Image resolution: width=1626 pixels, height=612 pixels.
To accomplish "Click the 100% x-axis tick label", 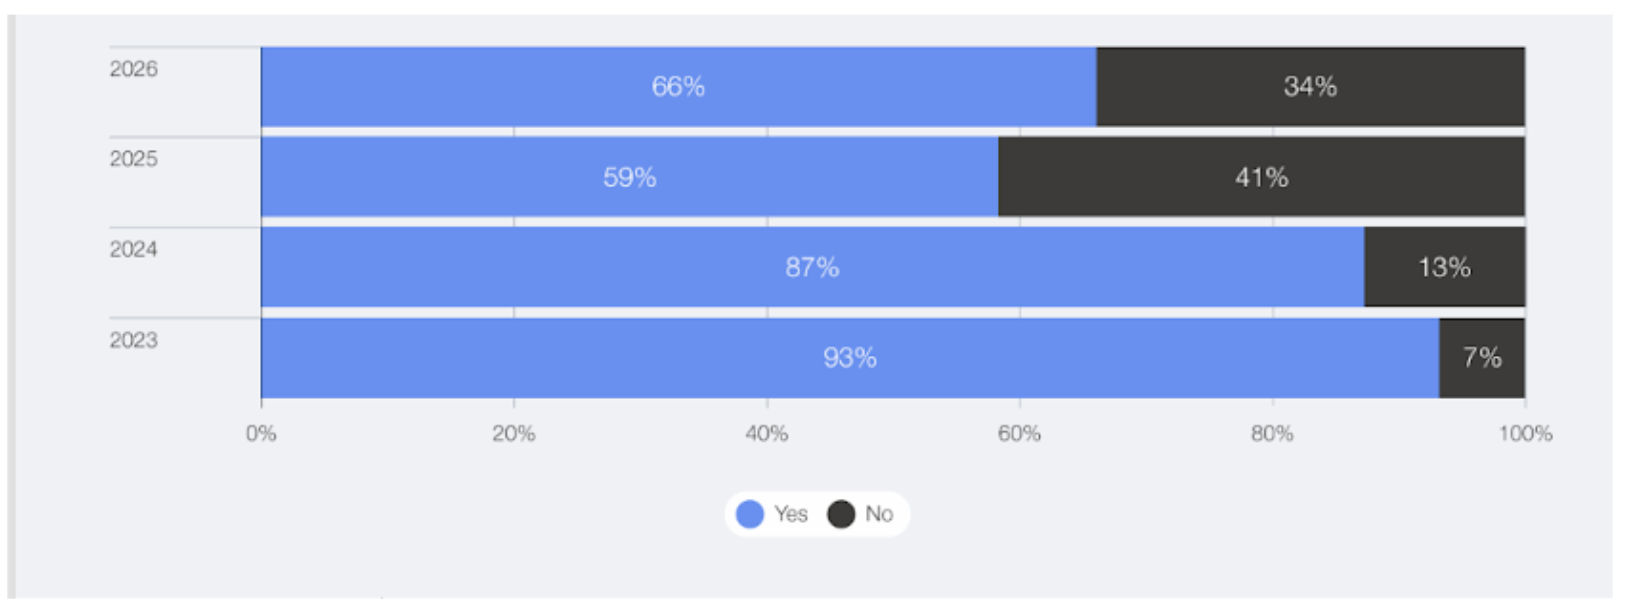I will point(1525,434).
